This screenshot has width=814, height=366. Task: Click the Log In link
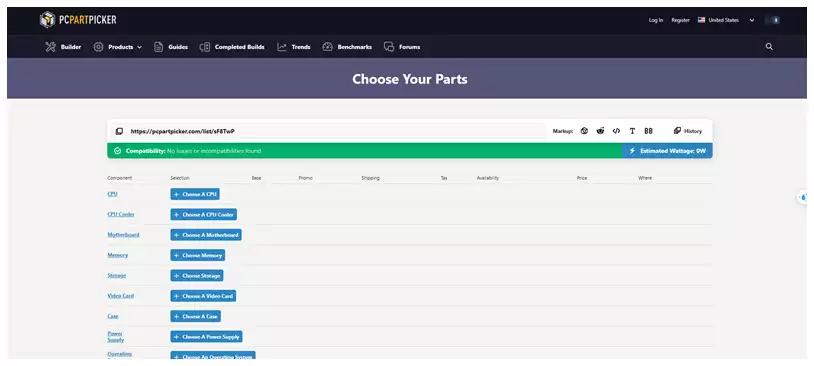click(x=656, y=20)
